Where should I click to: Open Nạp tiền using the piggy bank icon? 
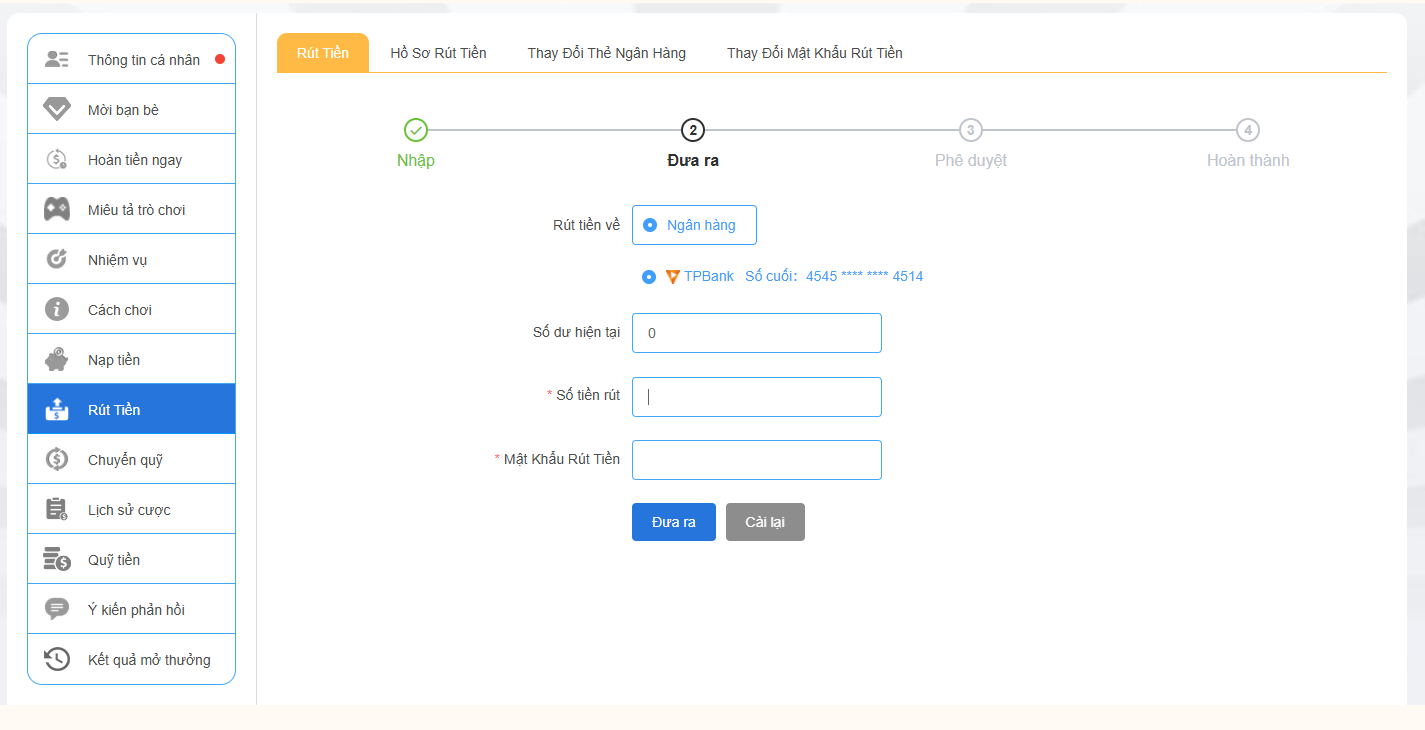coord(57,358)
